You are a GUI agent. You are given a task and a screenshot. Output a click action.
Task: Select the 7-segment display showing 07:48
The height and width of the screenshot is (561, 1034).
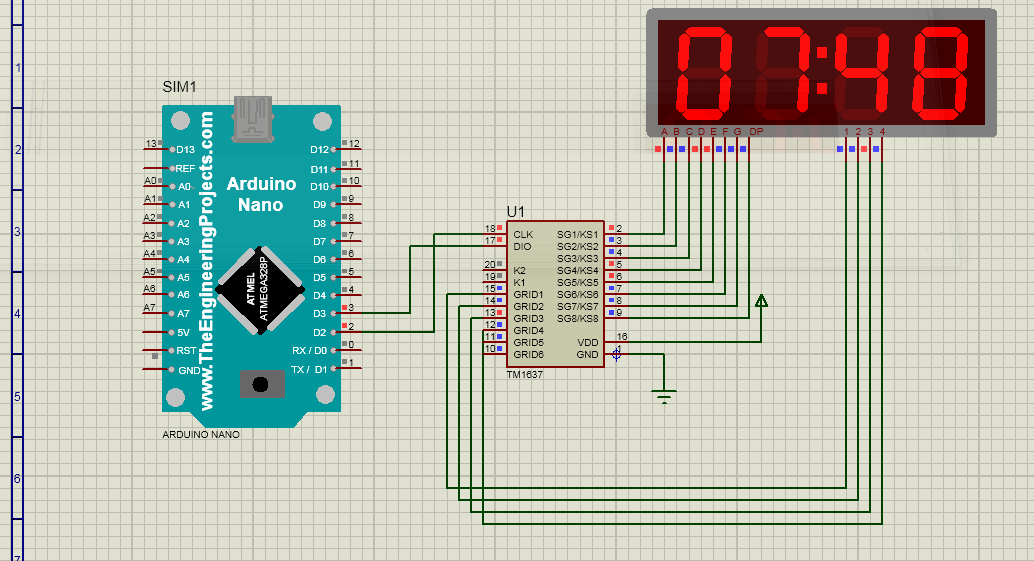pos(821,73)
